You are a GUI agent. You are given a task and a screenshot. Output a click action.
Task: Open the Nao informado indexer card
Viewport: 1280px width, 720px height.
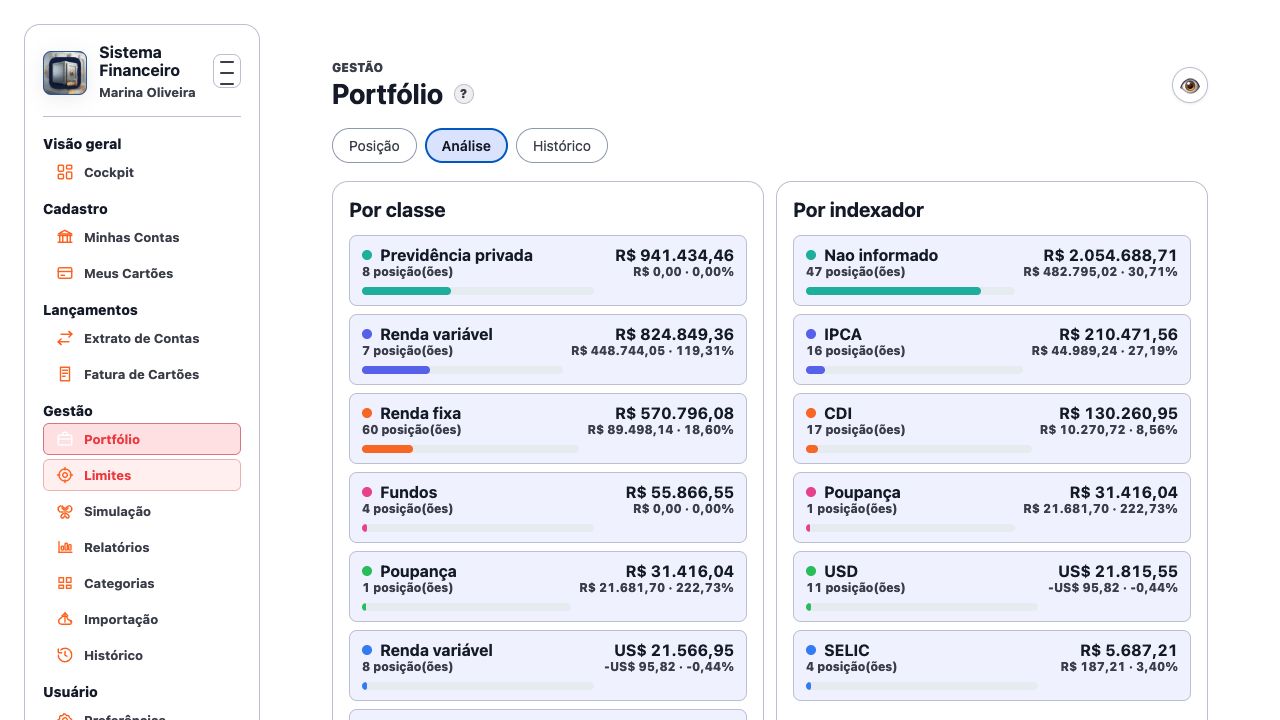coord(992,270)
